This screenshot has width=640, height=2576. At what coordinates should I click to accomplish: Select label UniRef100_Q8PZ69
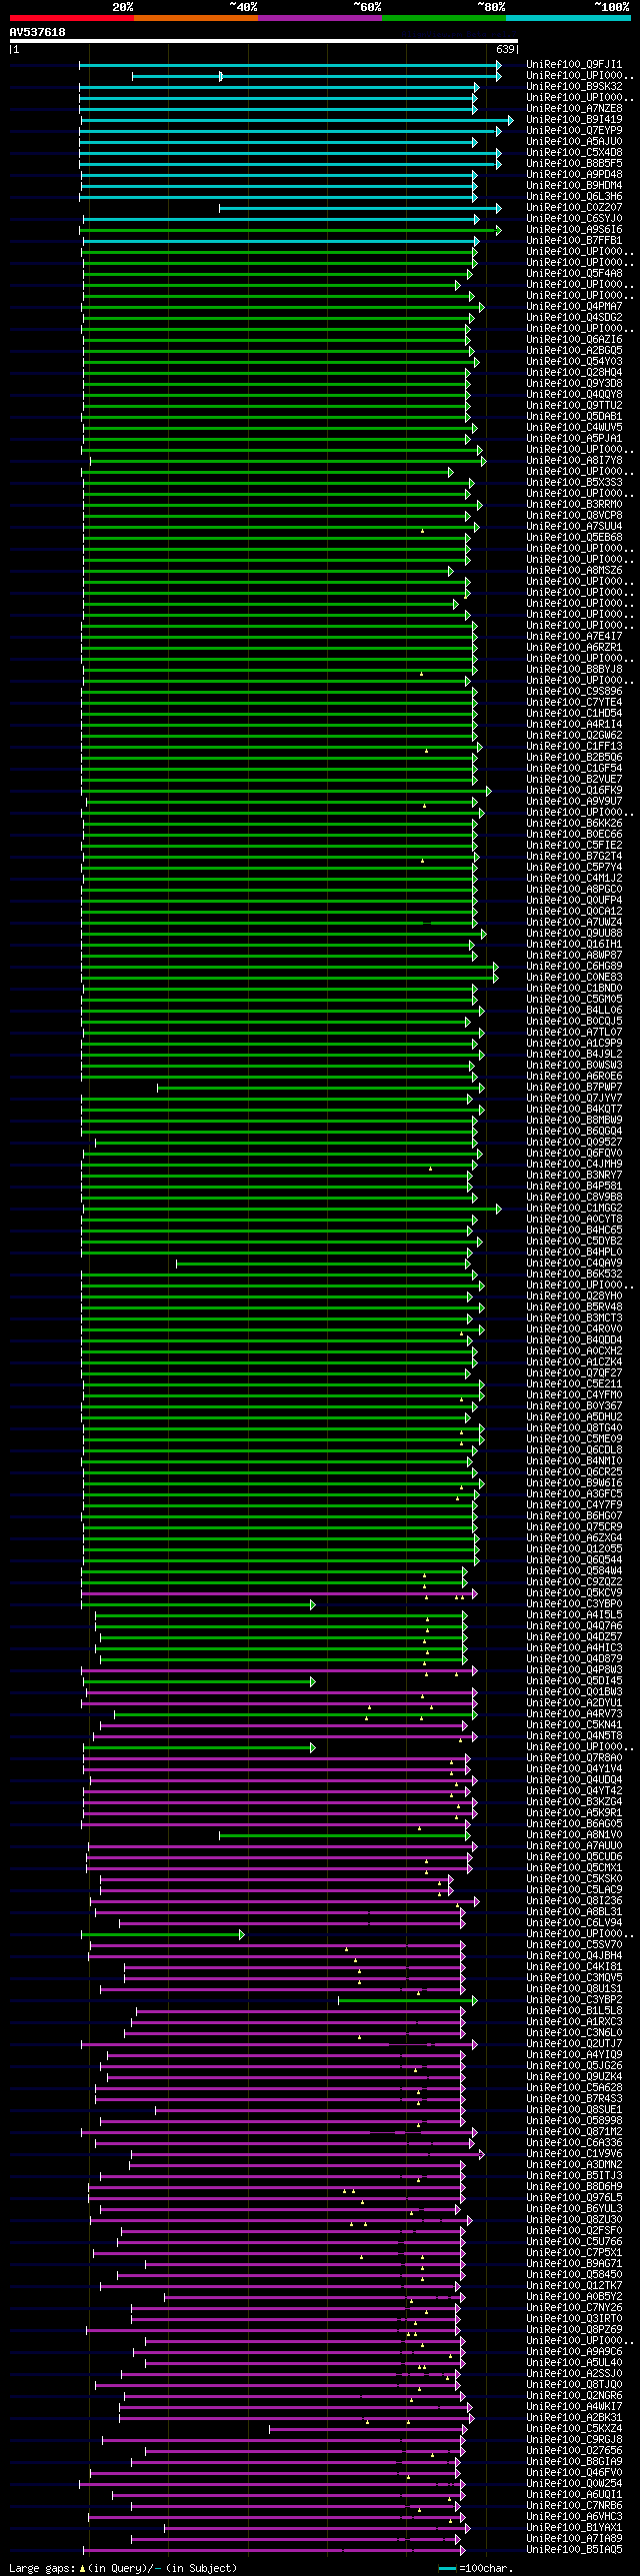click(574, 2330)
